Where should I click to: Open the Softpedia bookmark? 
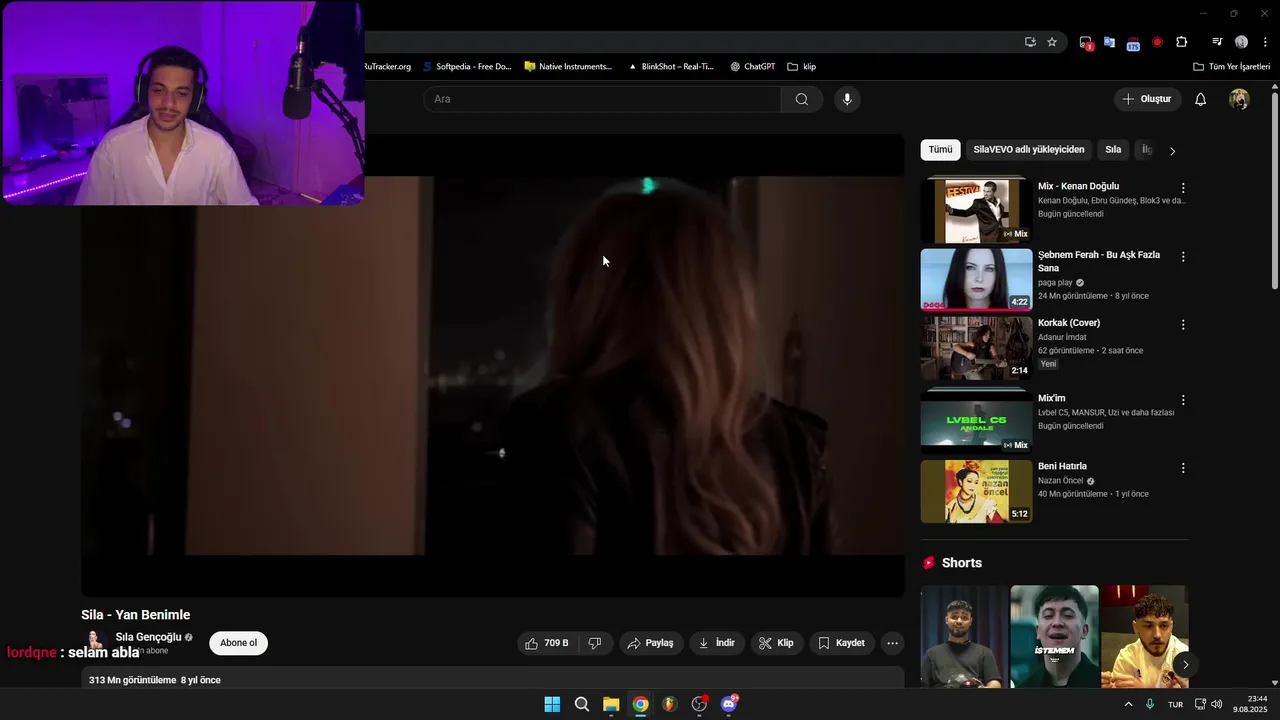coord(466,67)
